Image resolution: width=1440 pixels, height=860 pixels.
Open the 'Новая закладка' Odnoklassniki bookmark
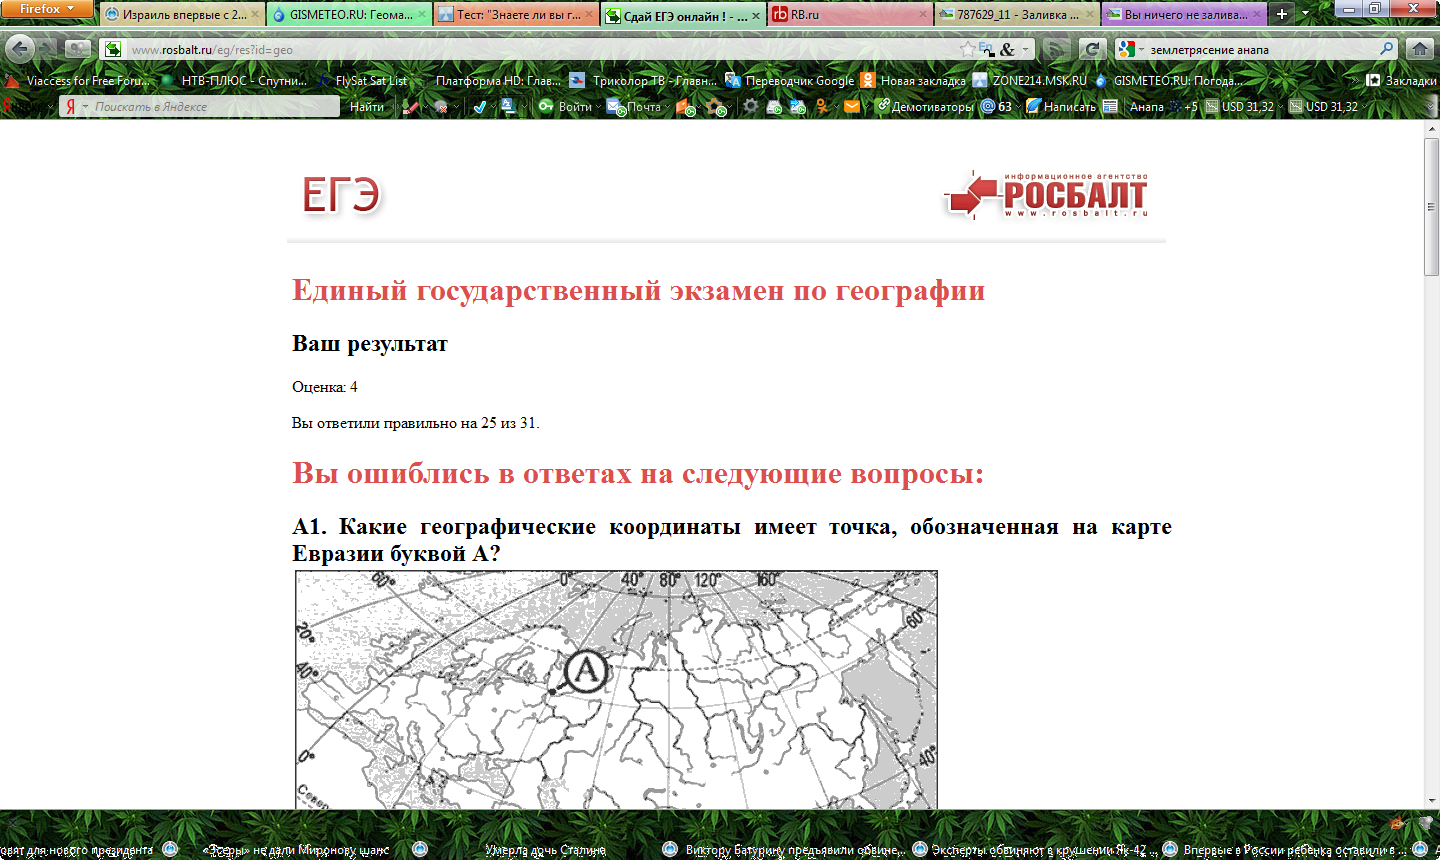(913, 80)
